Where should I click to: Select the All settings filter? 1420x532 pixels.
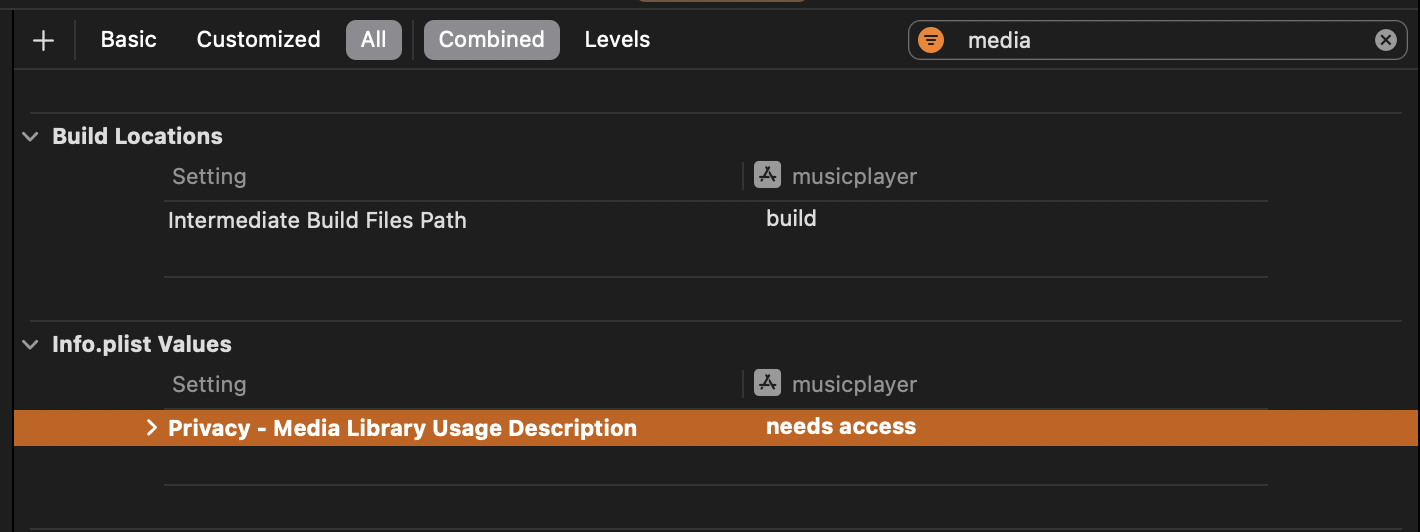(374, 40)
